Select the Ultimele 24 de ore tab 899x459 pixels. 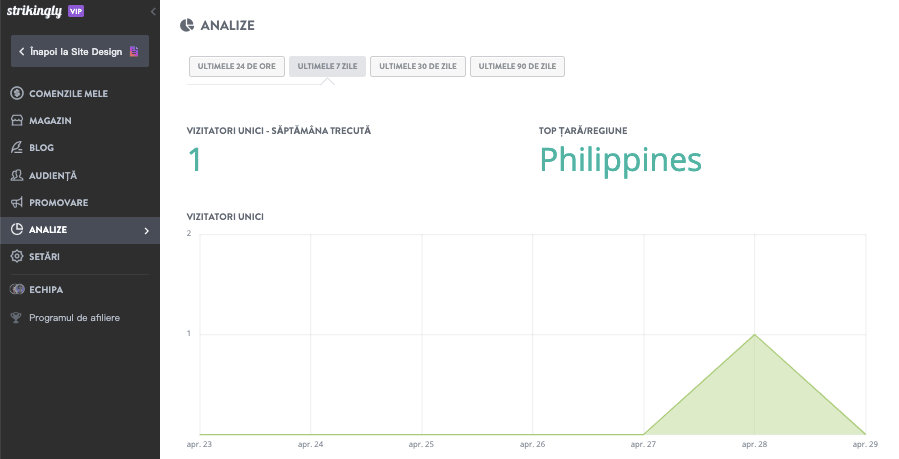coord(236,67)
